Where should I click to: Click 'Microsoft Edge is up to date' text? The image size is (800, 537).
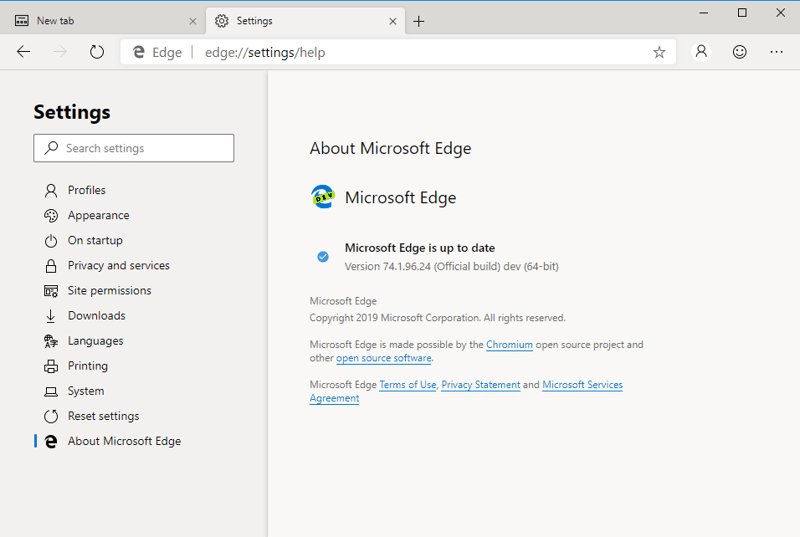click(x=420, y=248)
